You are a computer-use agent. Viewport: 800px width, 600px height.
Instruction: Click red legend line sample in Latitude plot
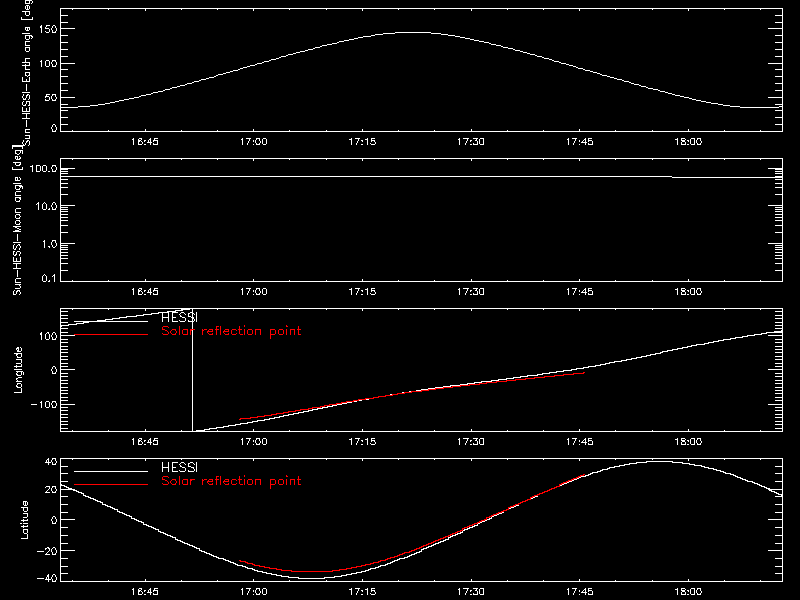click(x=111, y=485)
